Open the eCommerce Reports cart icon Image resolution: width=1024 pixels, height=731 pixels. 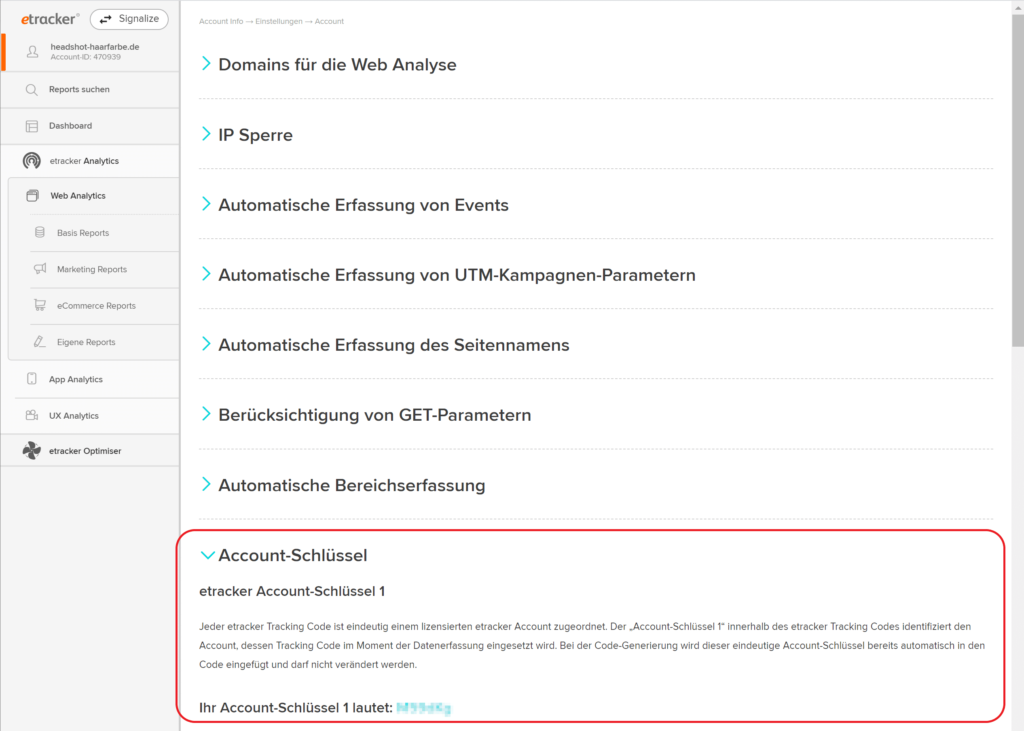point(40,305)
